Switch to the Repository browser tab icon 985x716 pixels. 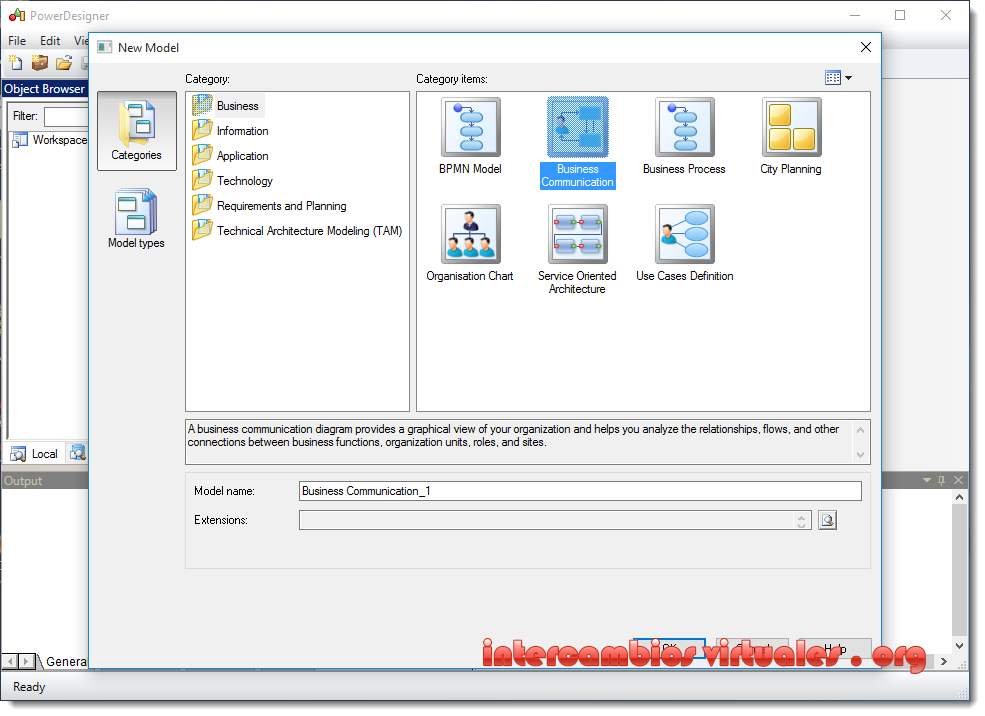click(77, 453)
